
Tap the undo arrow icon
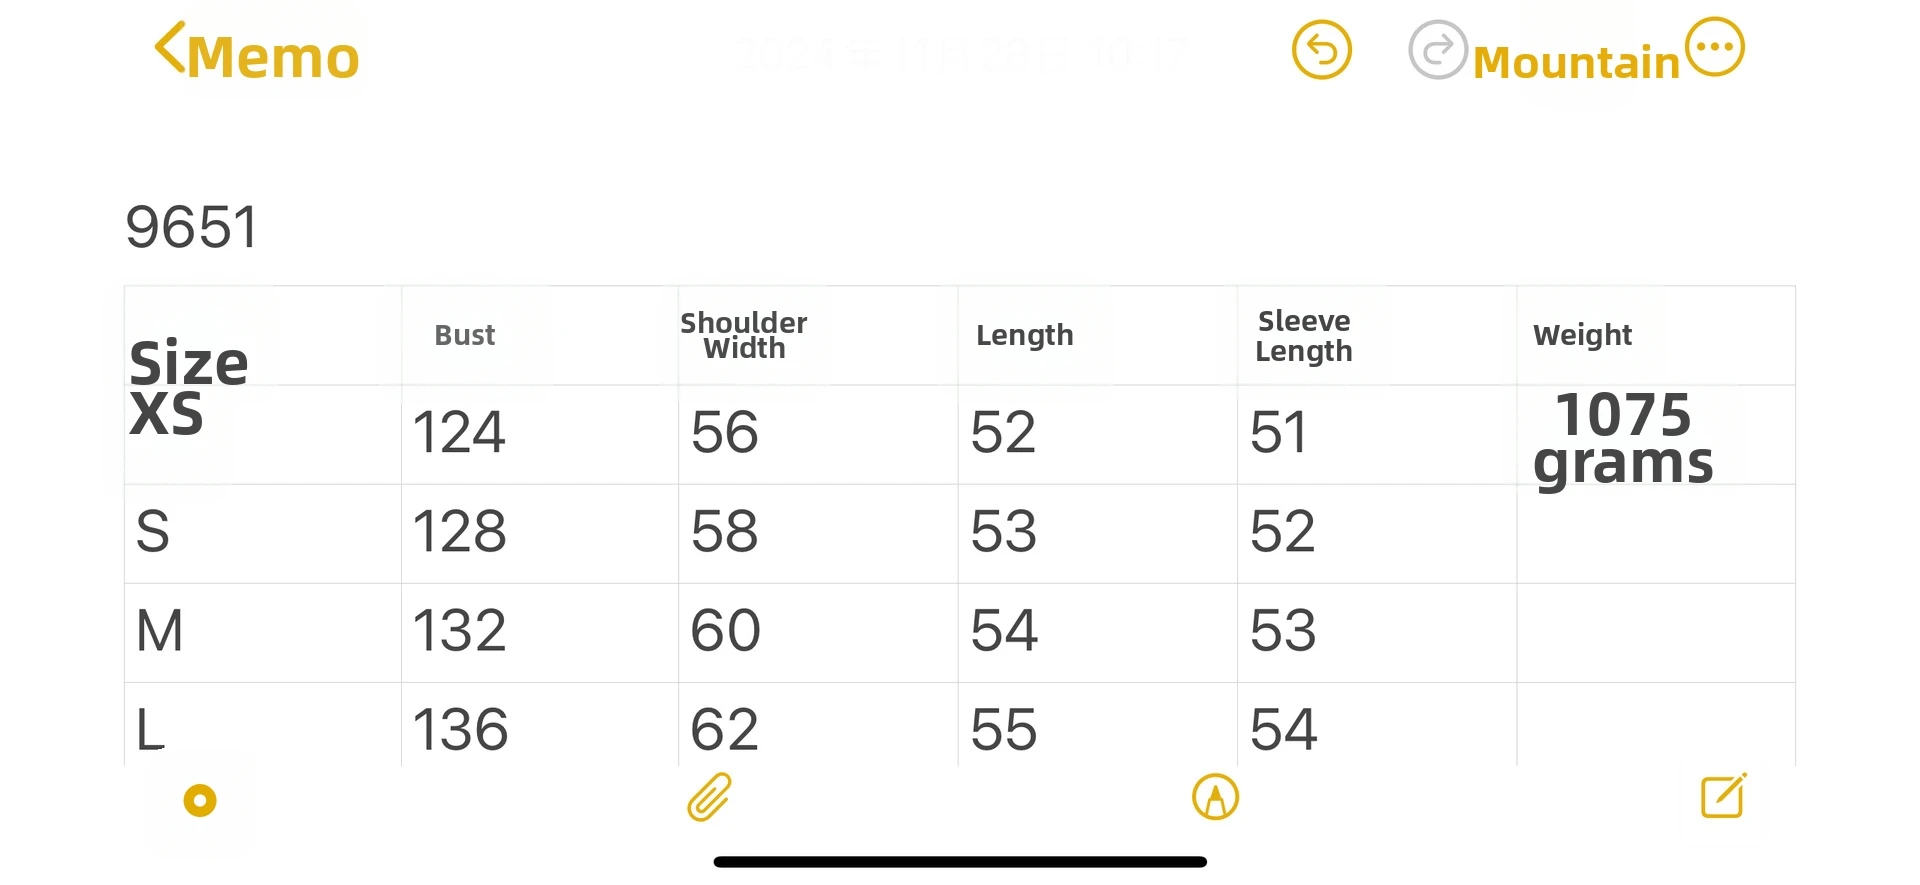[1321, 50]
